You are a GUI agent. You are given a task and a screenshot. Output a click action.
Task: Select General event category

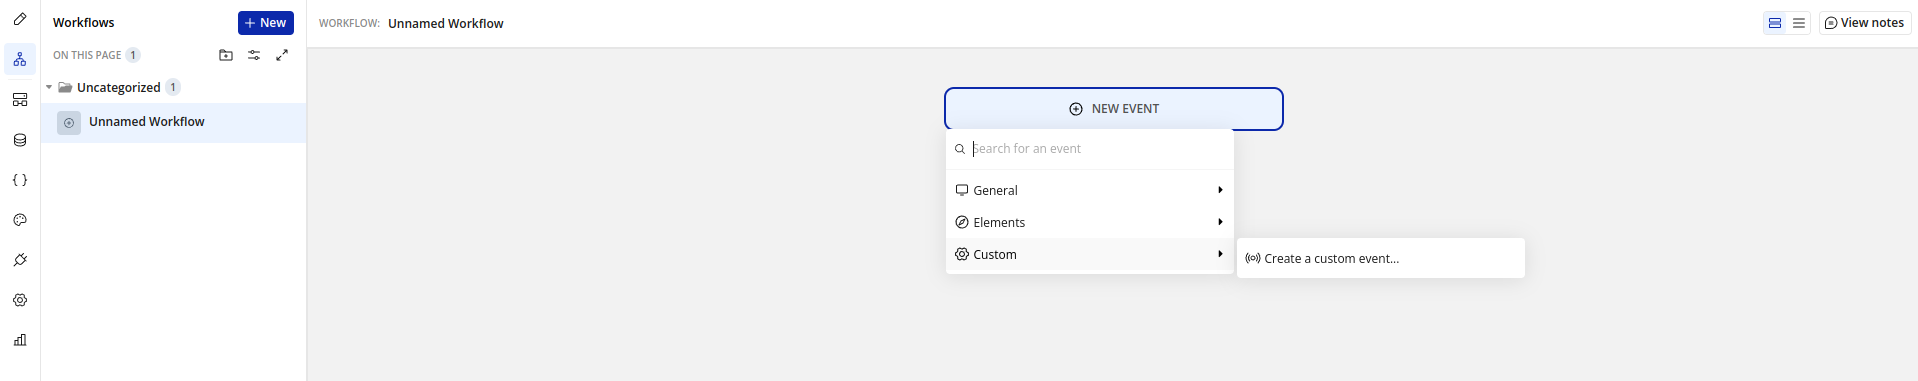tap(1090, 190)
